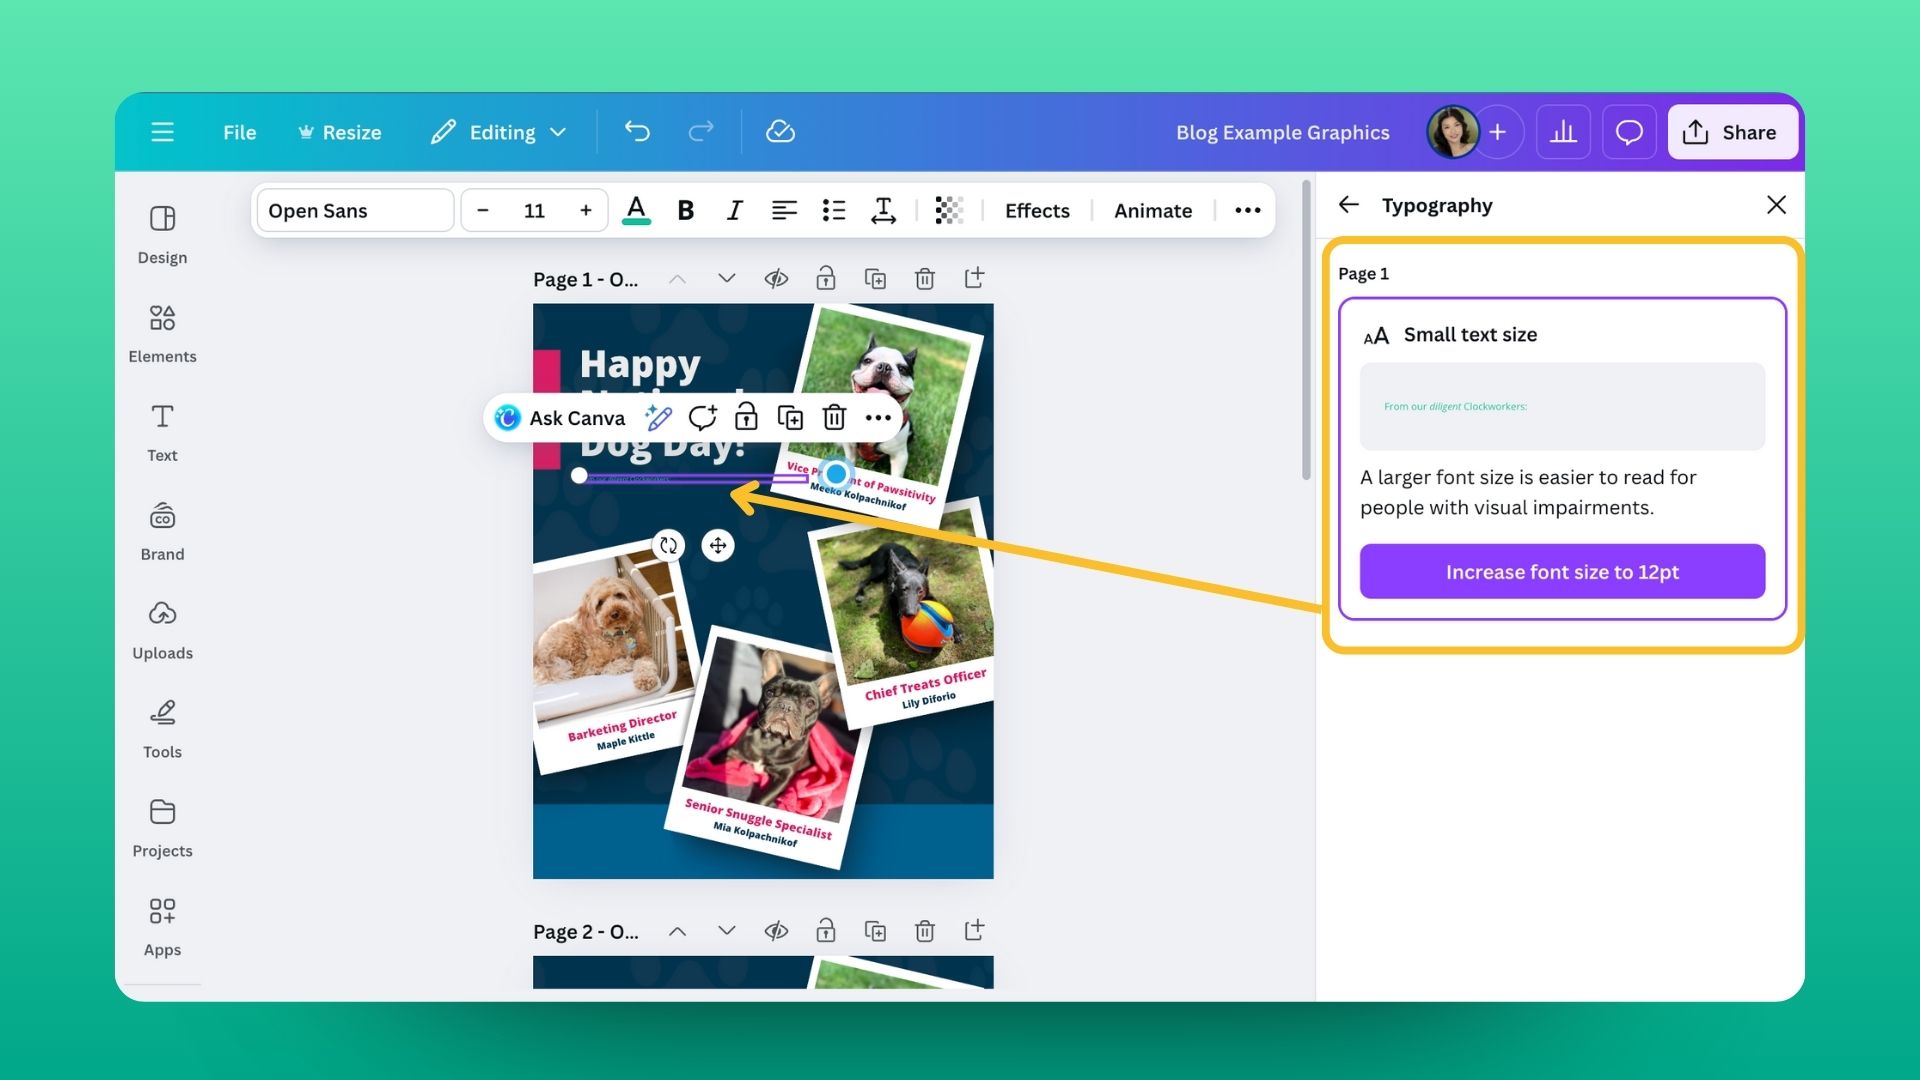Image resolution: width=1920 pixels, height=1080 pixels.
Task: Delete element using floating toolbar trash
Action: coord(834,418)
